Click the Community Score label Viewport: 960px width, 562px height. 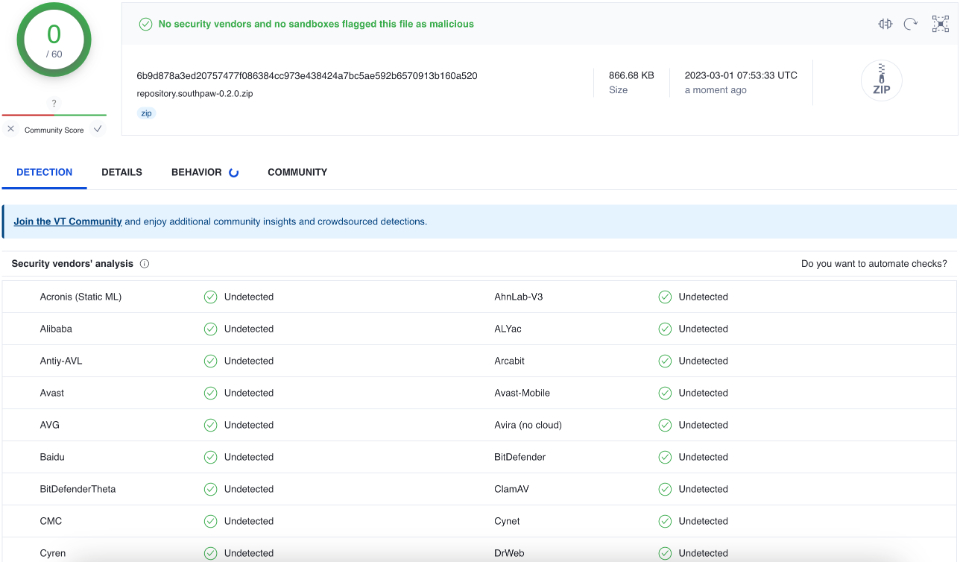[x=54, y=130]
